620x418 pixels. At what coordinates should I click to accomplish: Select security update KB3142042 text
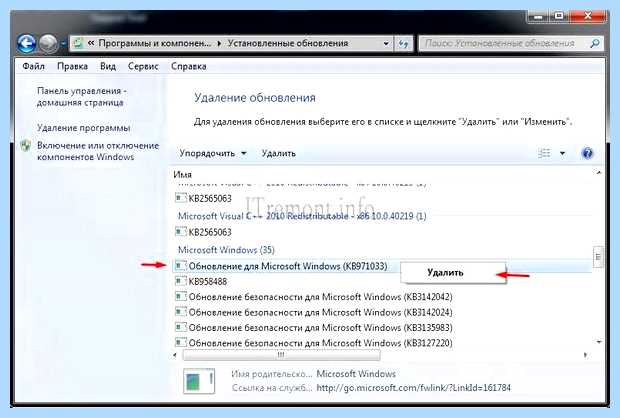320,297
